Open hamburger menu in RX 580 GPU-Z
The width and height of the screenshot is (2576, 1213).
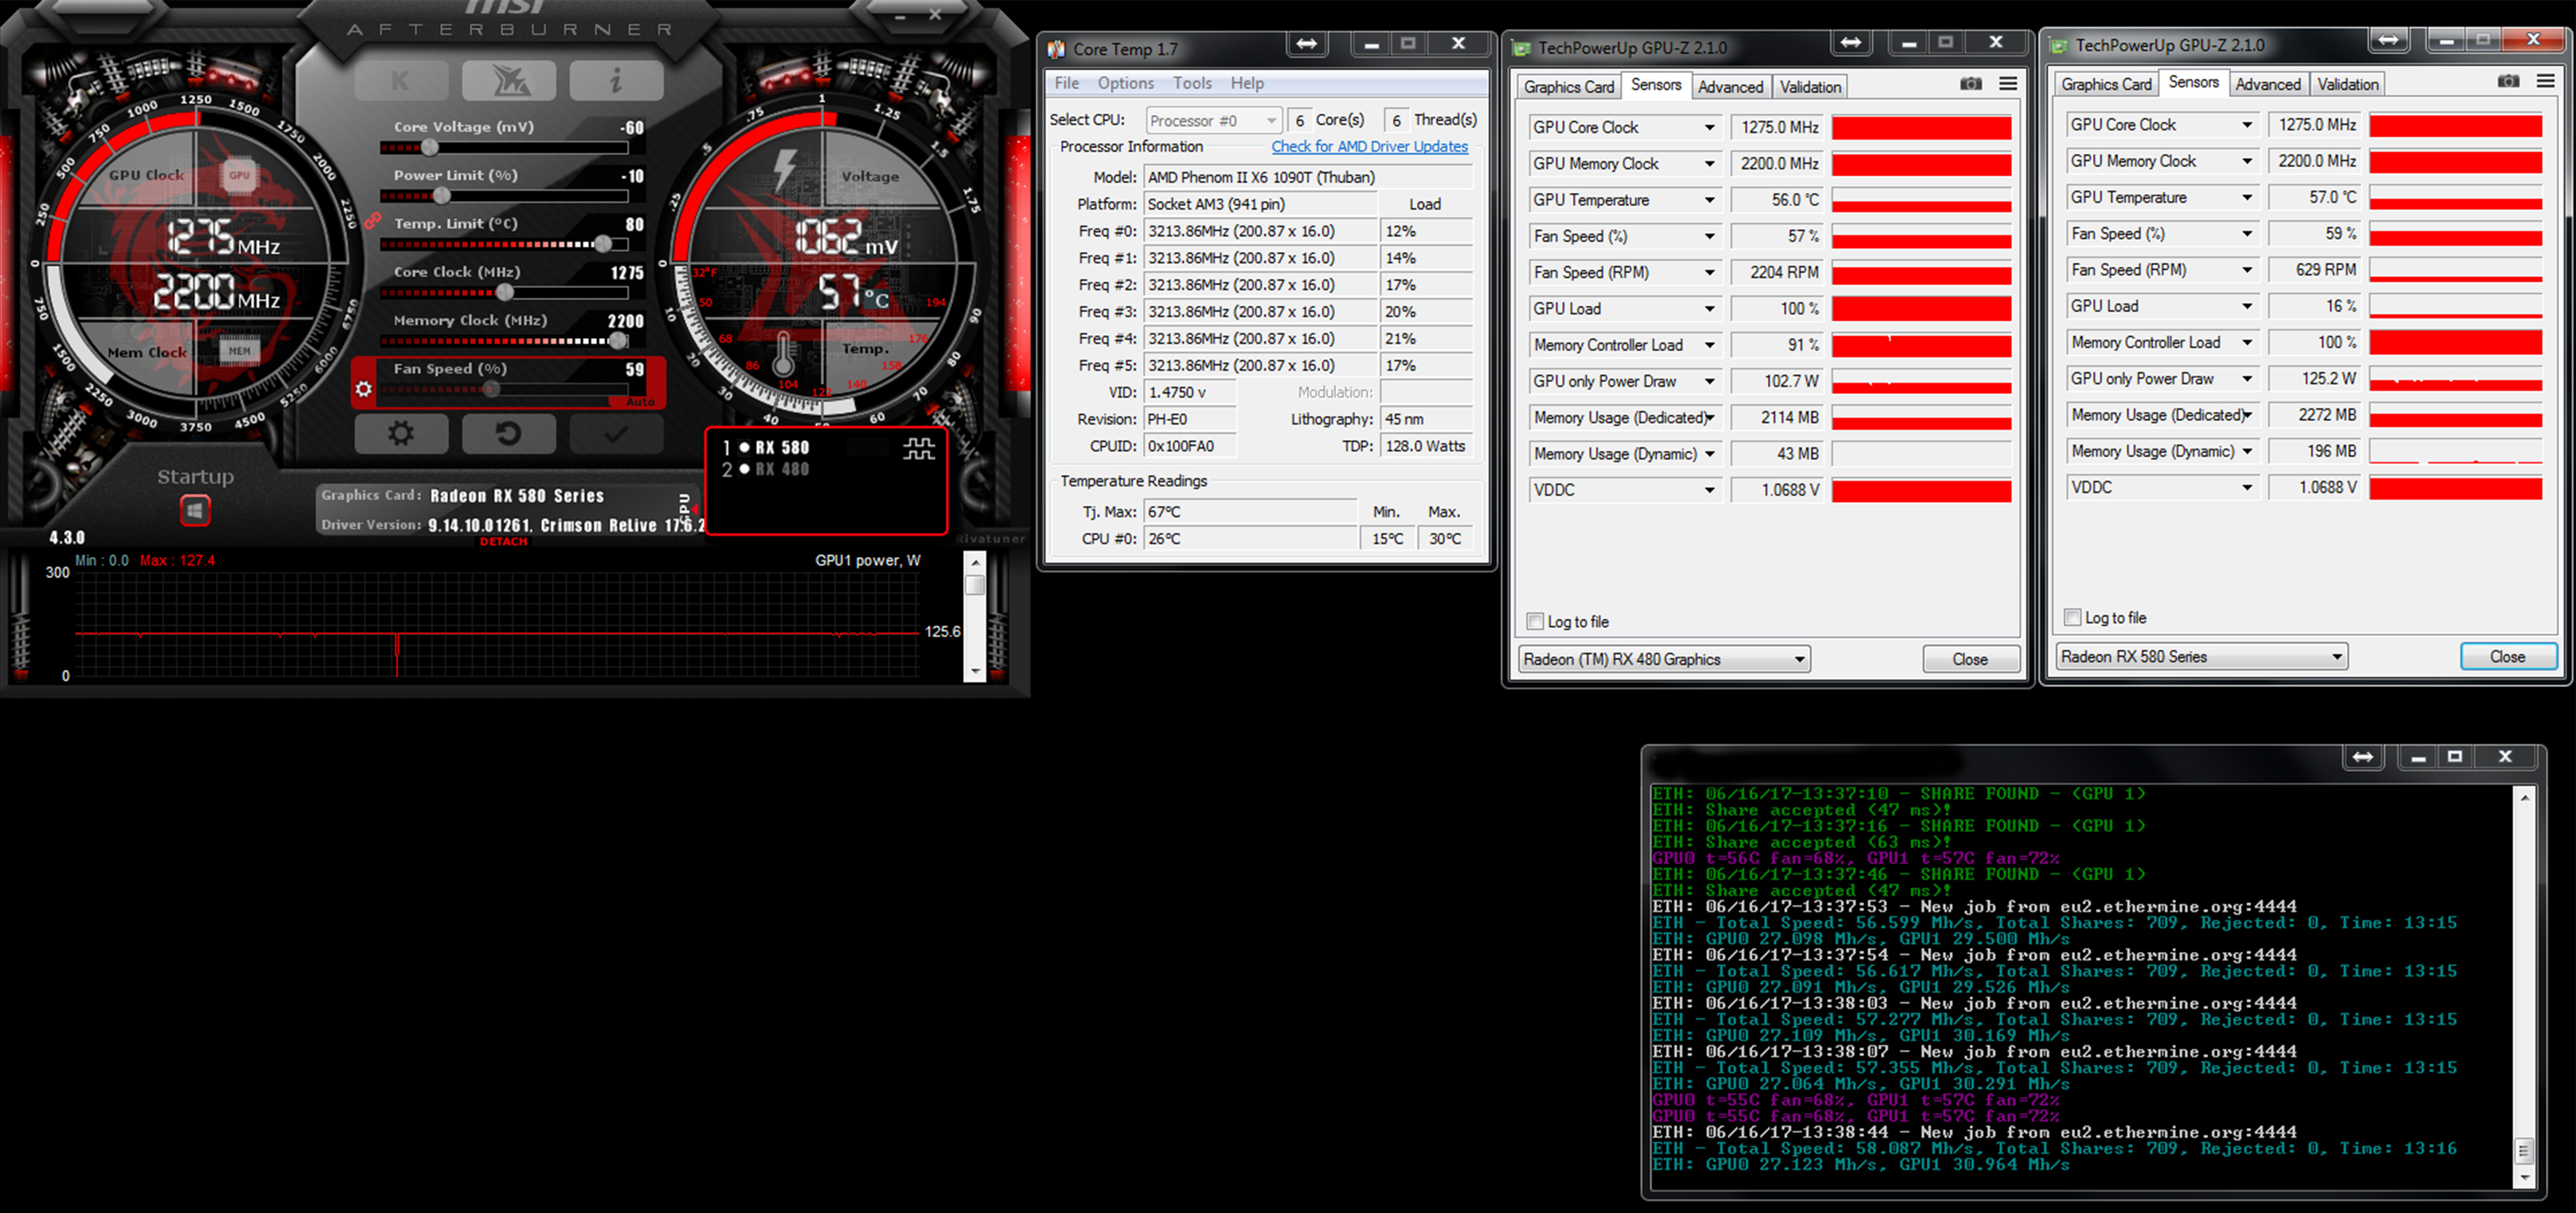click(2545, 81)
